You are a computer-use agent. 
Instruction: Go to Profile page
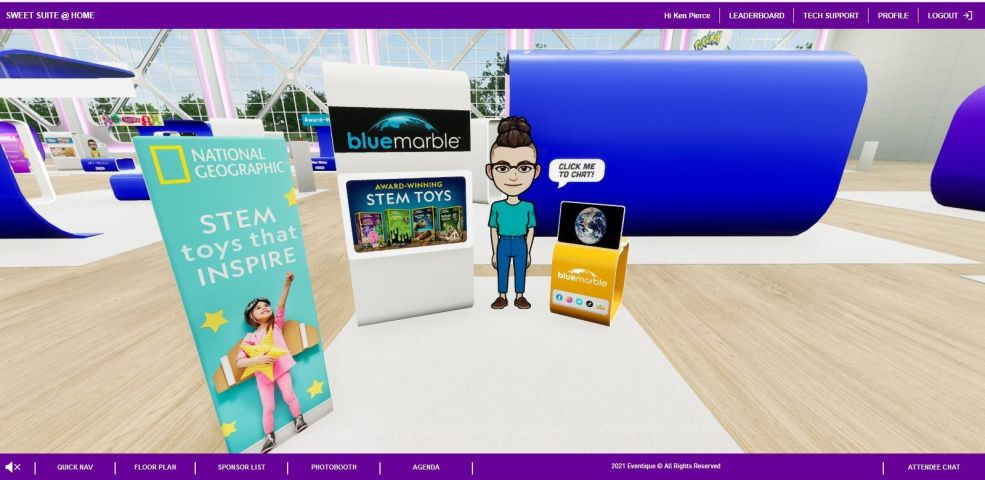[893, 15]
